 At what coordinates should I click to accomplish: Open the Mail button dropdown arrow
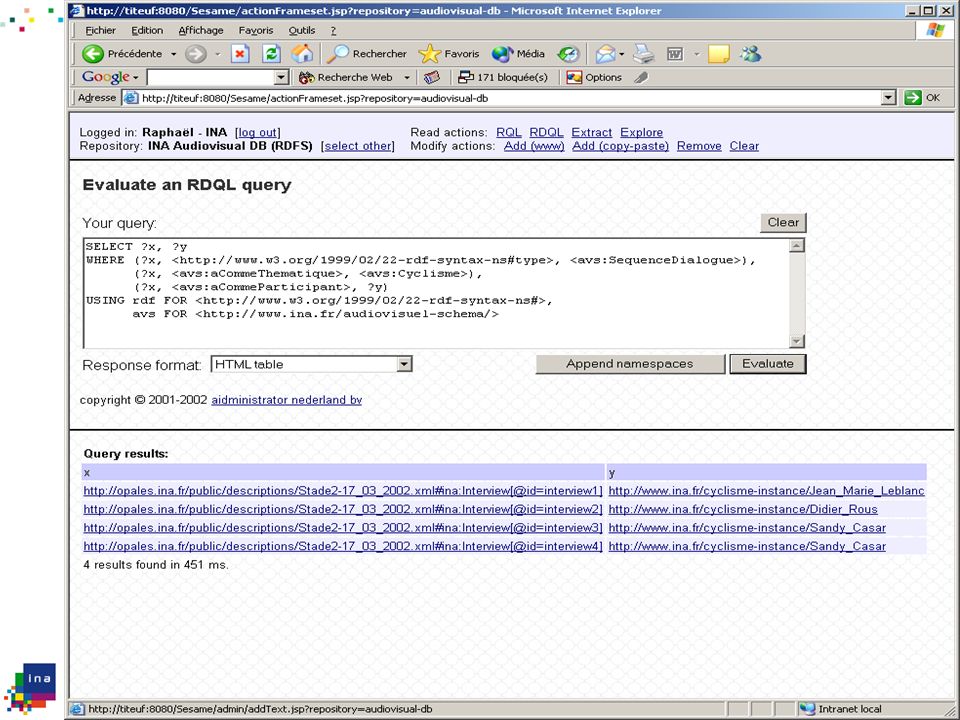[621, 54]
